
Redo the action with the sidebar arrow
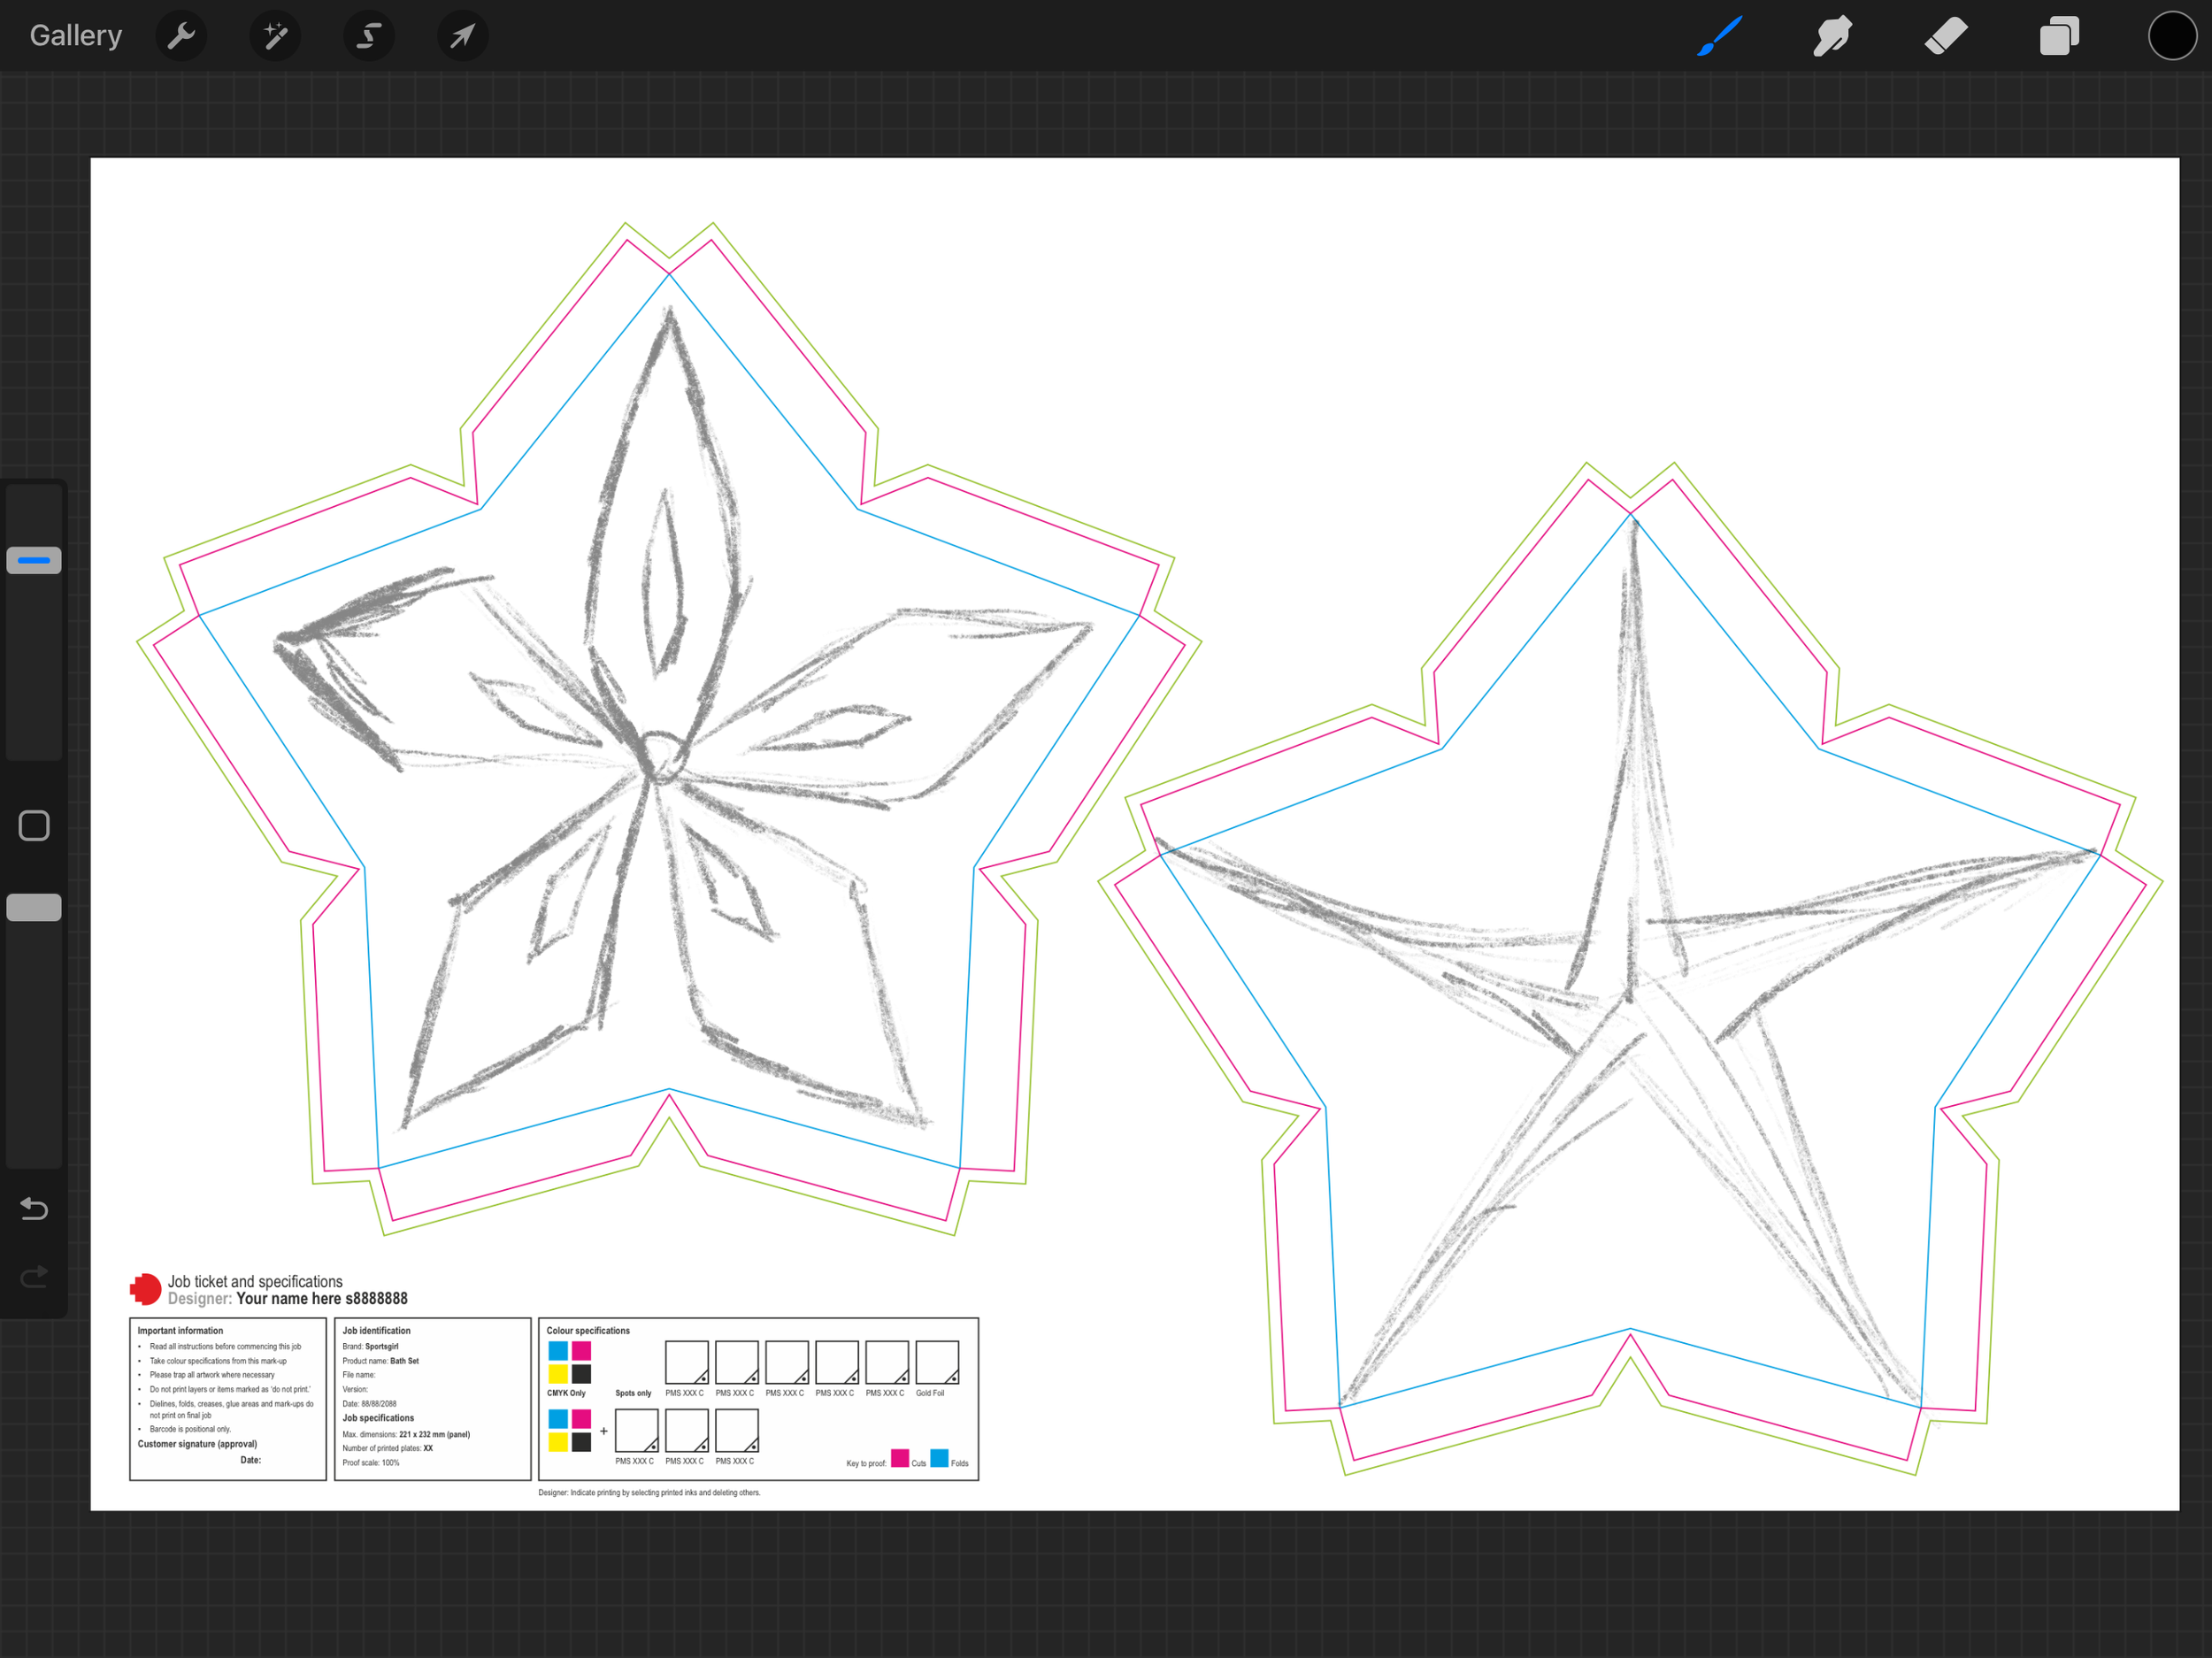click(x=34, y=1277)
